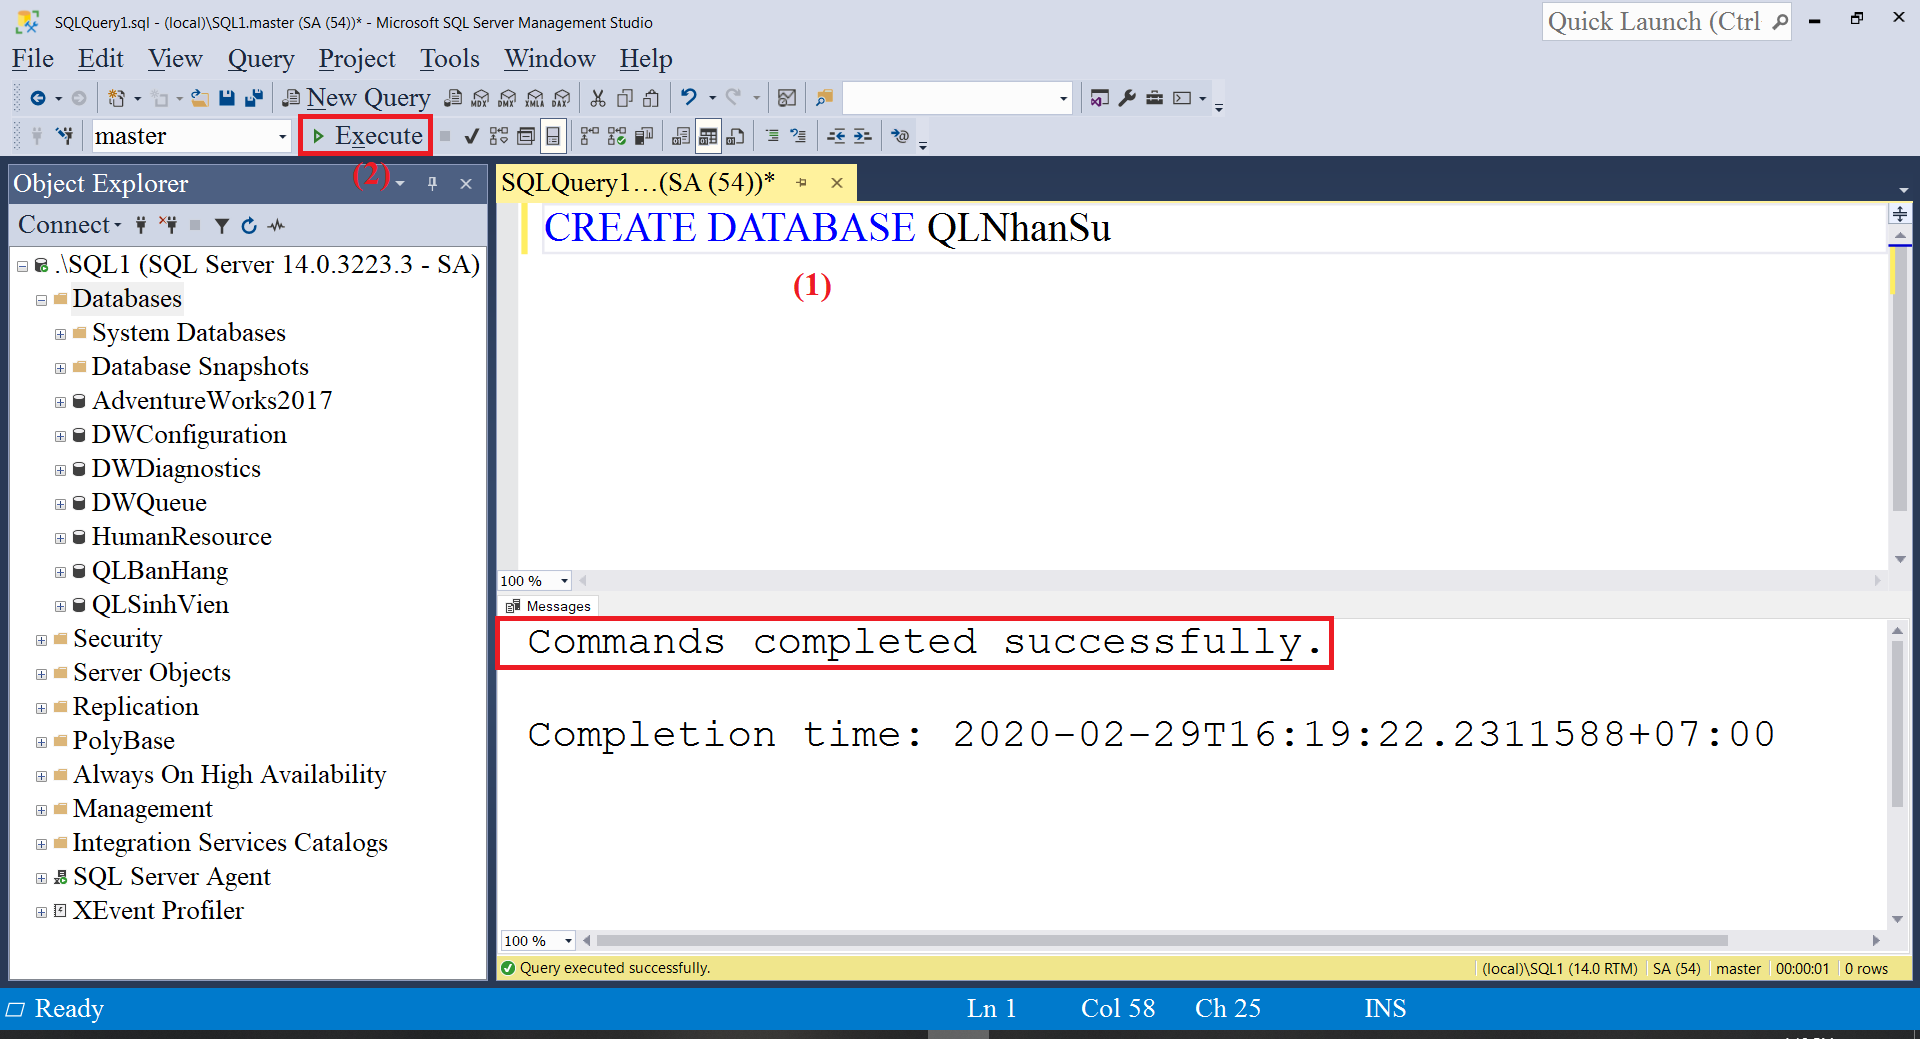
Task: Open the Query menu
Action: (x=260, y=58)
